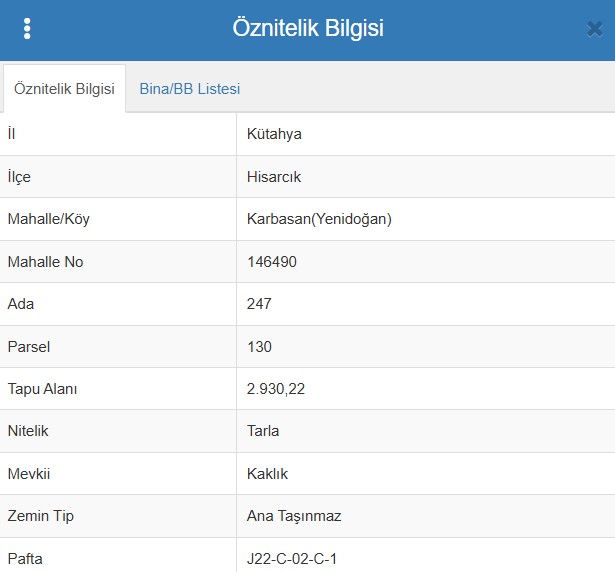Click the value Ana Taşınmaz
The image size is (615, 572).
pyautogui.click(x=294, y=516)
